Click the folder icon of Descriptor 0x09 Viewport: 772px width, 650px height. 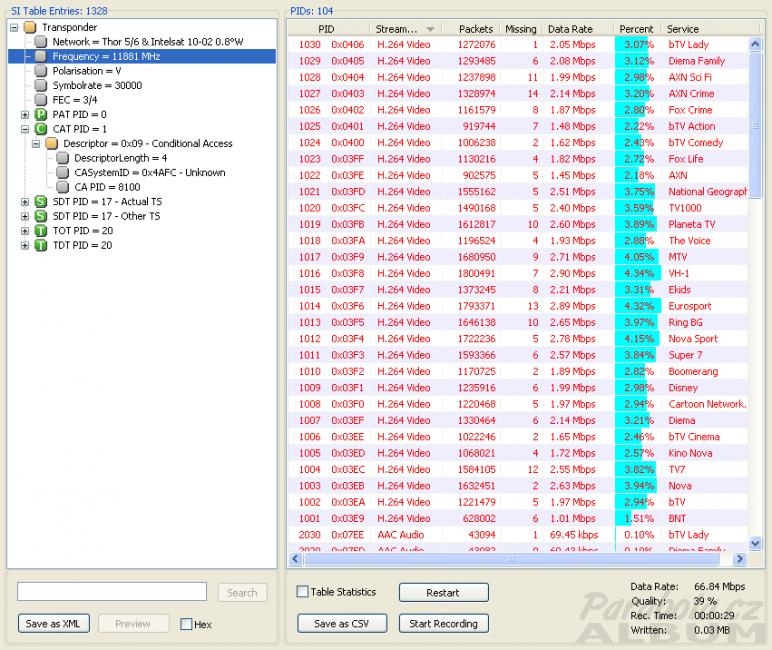point(52,143)
